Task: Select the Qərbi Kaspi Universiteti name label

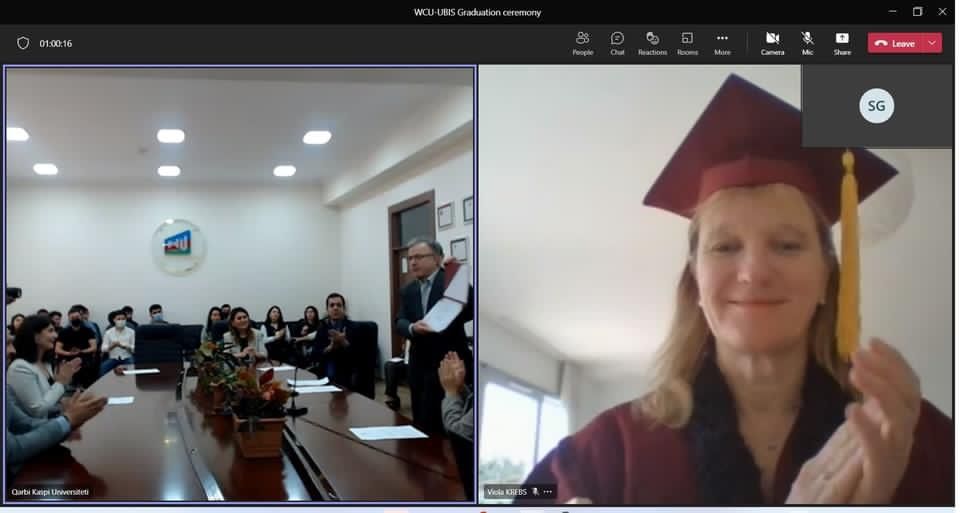Action: (x=50, y=492)
